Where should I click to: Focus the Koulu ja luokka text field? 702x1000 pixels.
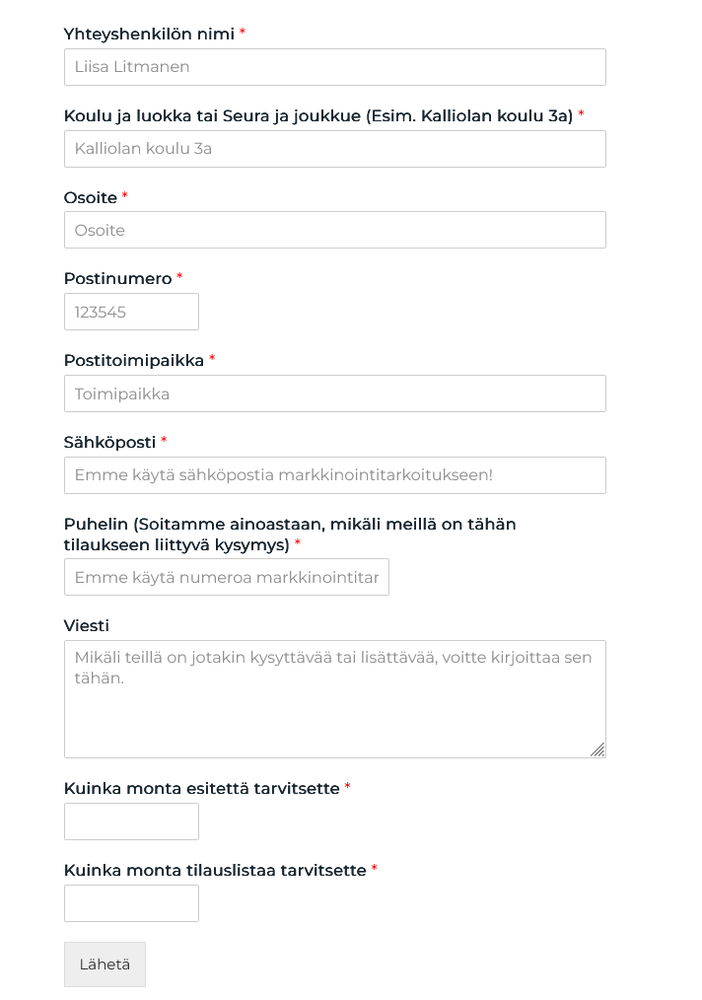tap(334, 149)
